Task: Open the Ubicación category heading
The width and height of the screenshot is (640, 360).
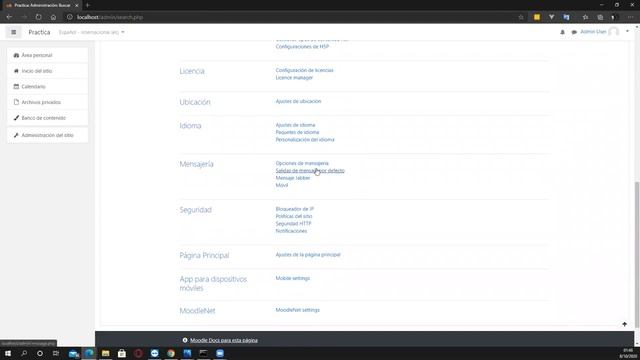Action: click(x=195, y=102)
